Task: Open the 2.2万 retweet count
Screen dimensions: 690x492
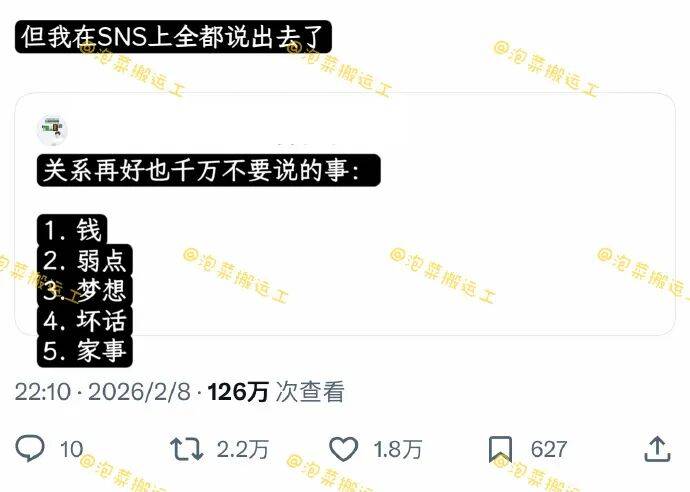Action: click(242, 449)
